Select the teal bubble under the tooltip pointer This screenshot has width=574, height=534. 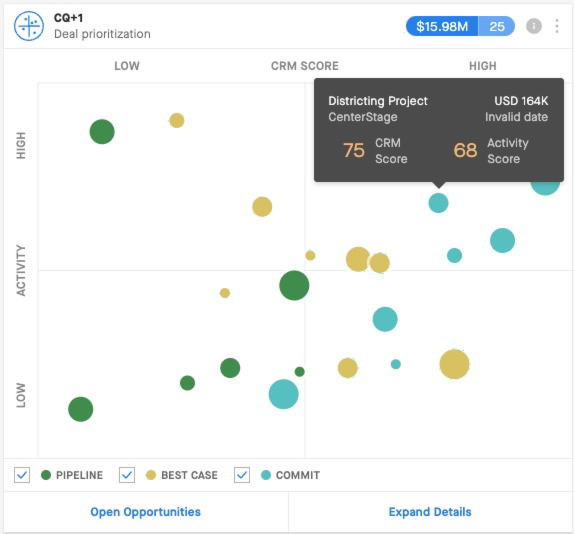pos(438,203)
